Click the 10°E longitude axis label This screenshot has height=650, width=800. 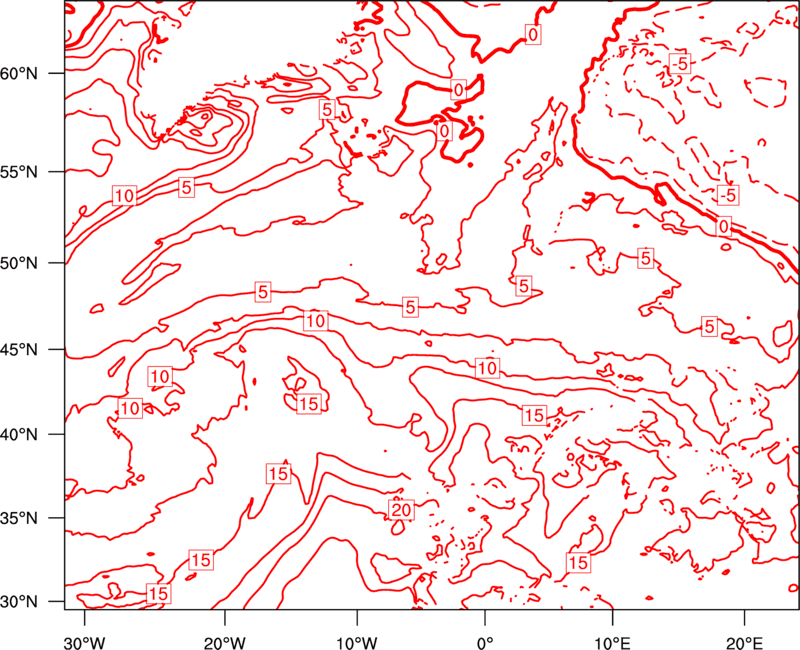pos(612,642)
